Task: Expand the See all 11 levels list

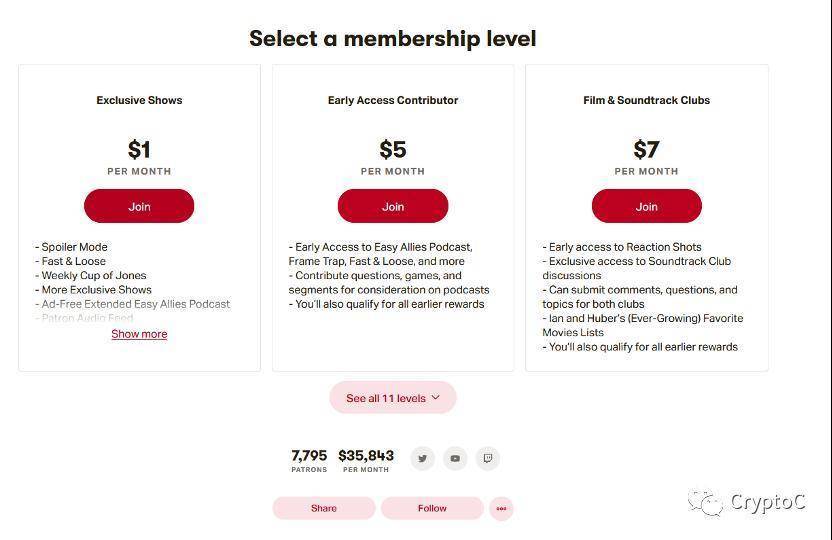Action: [x=393, y=398]
